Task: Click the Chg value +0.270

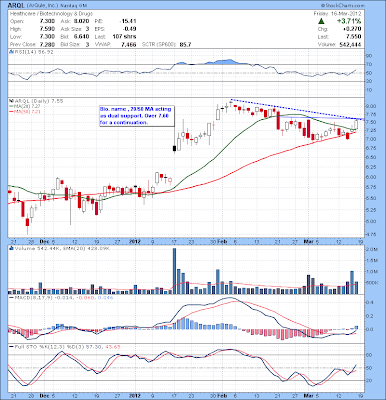Action: [x=353, y=29]
